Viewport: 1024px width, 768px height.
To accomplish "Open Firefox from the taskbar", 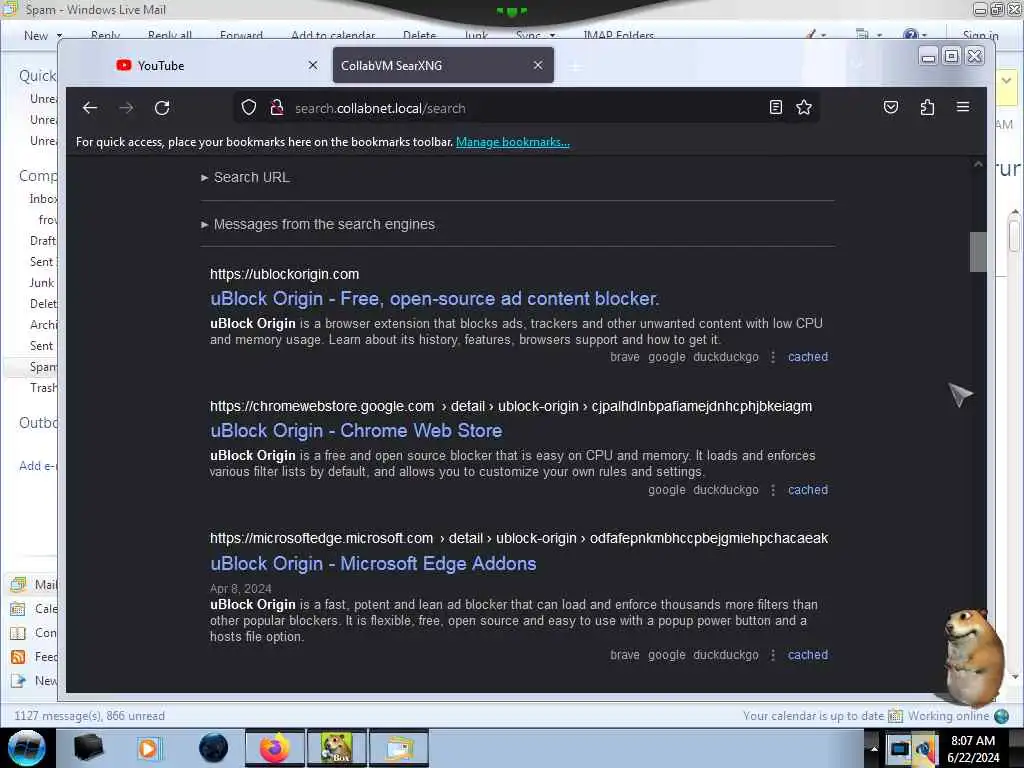I will [274, 748].
